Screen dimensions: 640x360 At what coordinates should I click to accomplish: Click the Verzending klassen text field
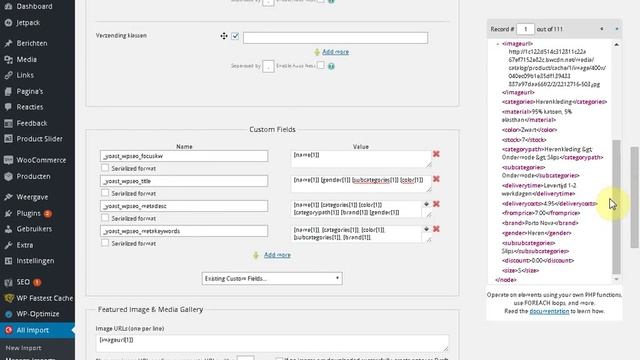coord(335,38)
